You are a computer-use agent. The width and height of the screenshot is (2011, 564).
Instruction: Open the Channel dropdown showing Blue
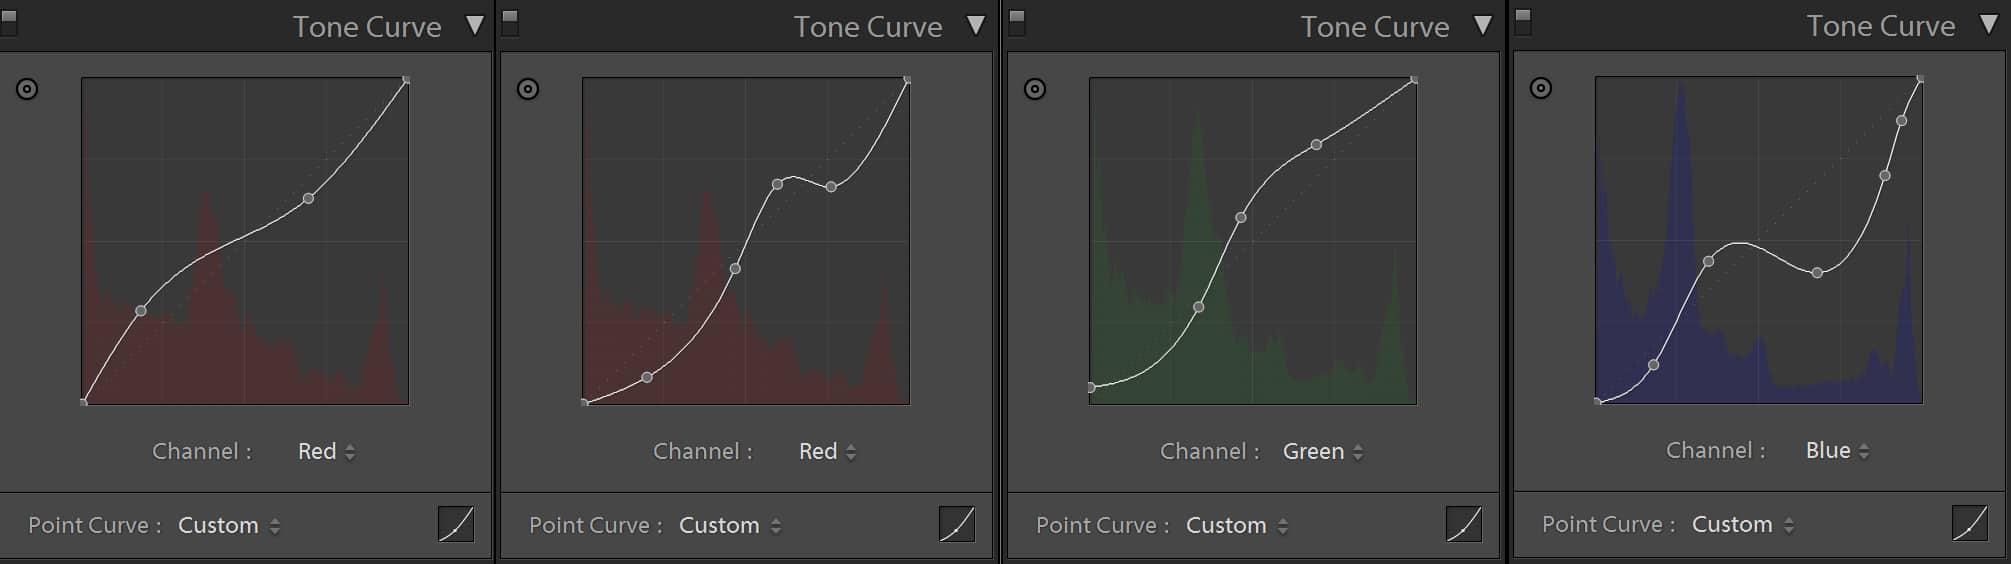pos(1837,451)
